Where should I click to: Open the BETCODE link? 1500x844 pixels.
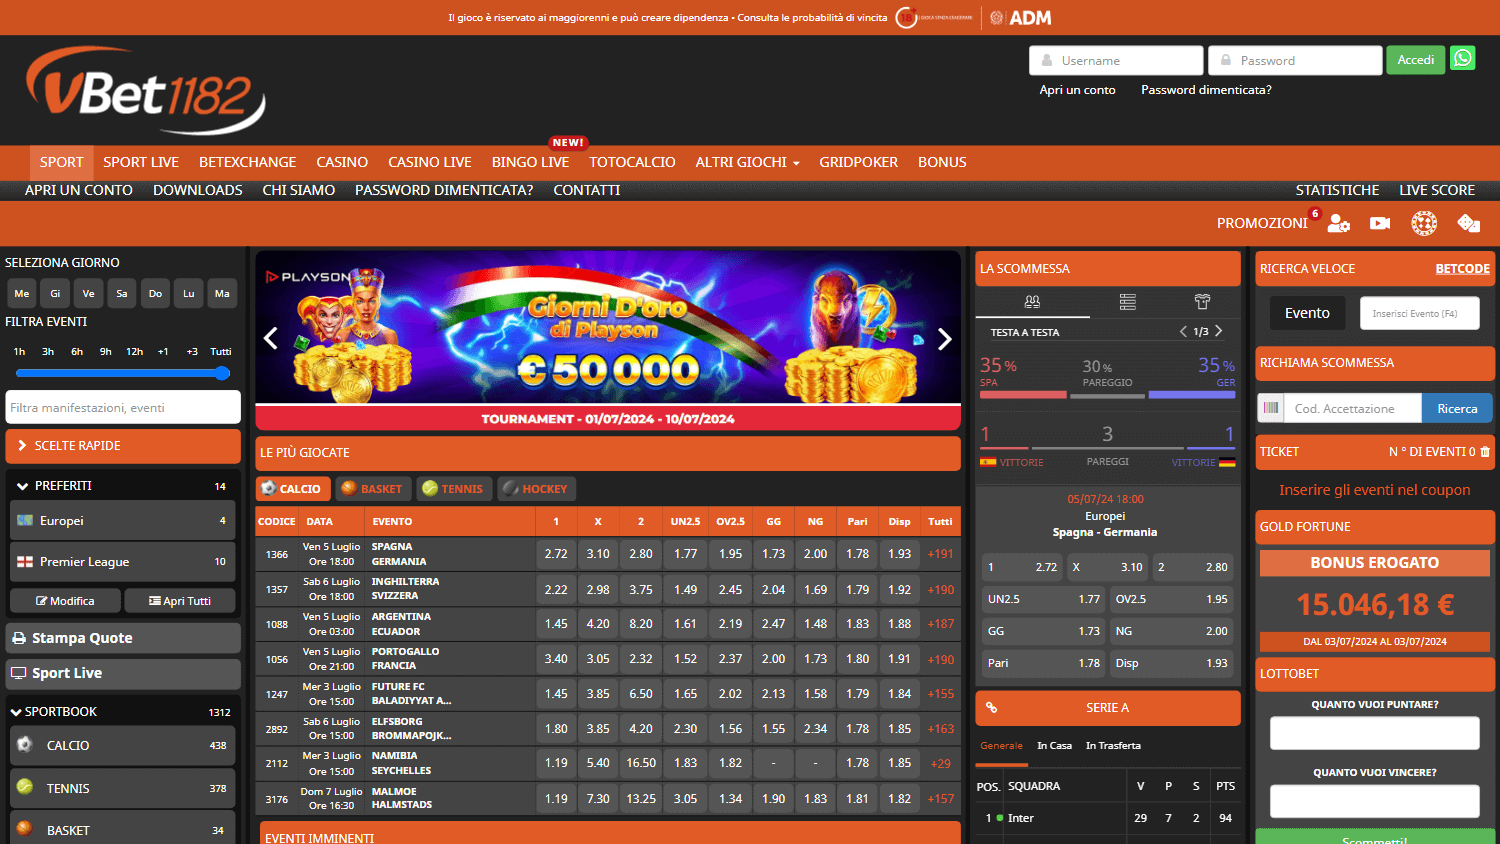pyautogui.click(x=1462, y=269)
